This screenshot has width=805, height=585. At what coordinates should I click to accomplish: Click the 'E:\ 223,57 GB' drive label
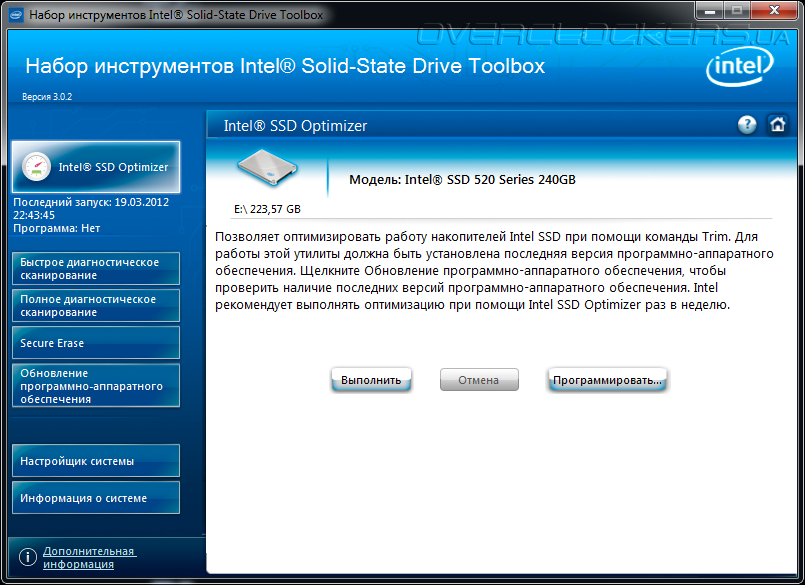tap(267, 209)
